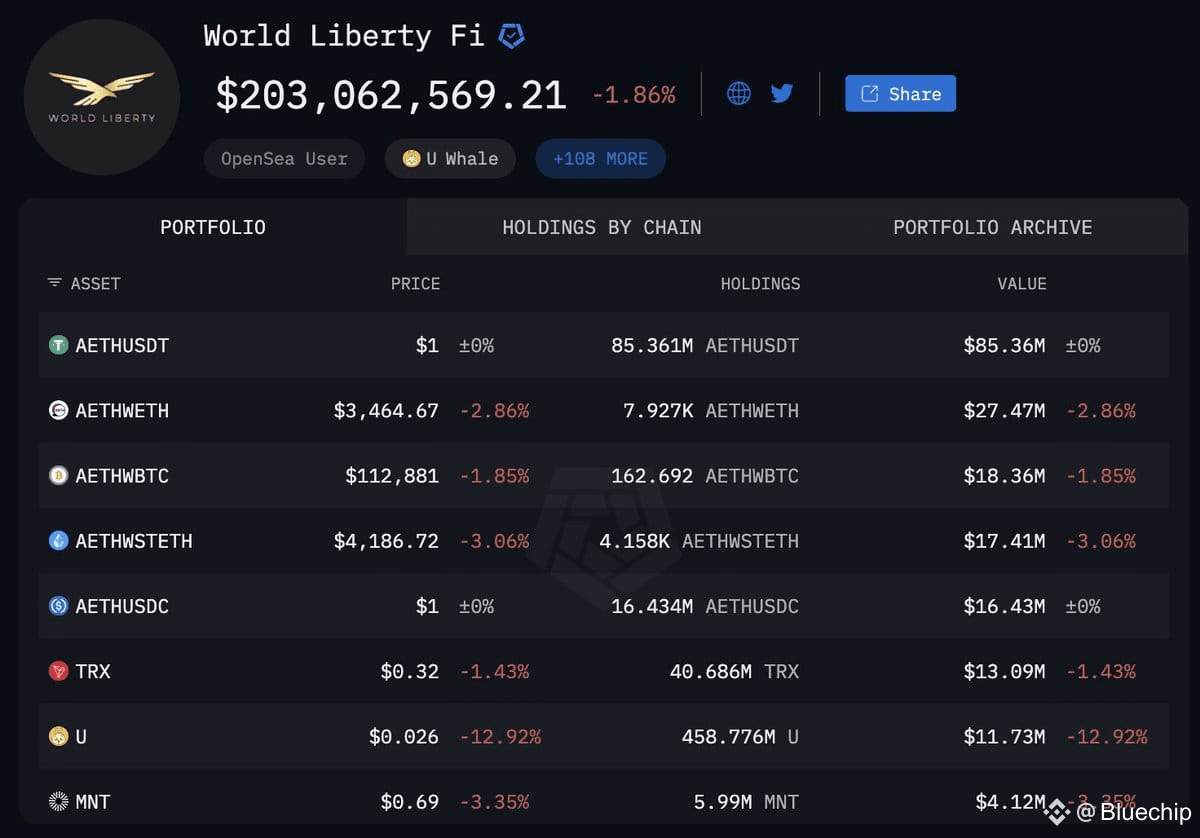Viewport: 1200px width, 838px height.
Task: Click the $18.36M value cell
Action: pos(1005,475)
